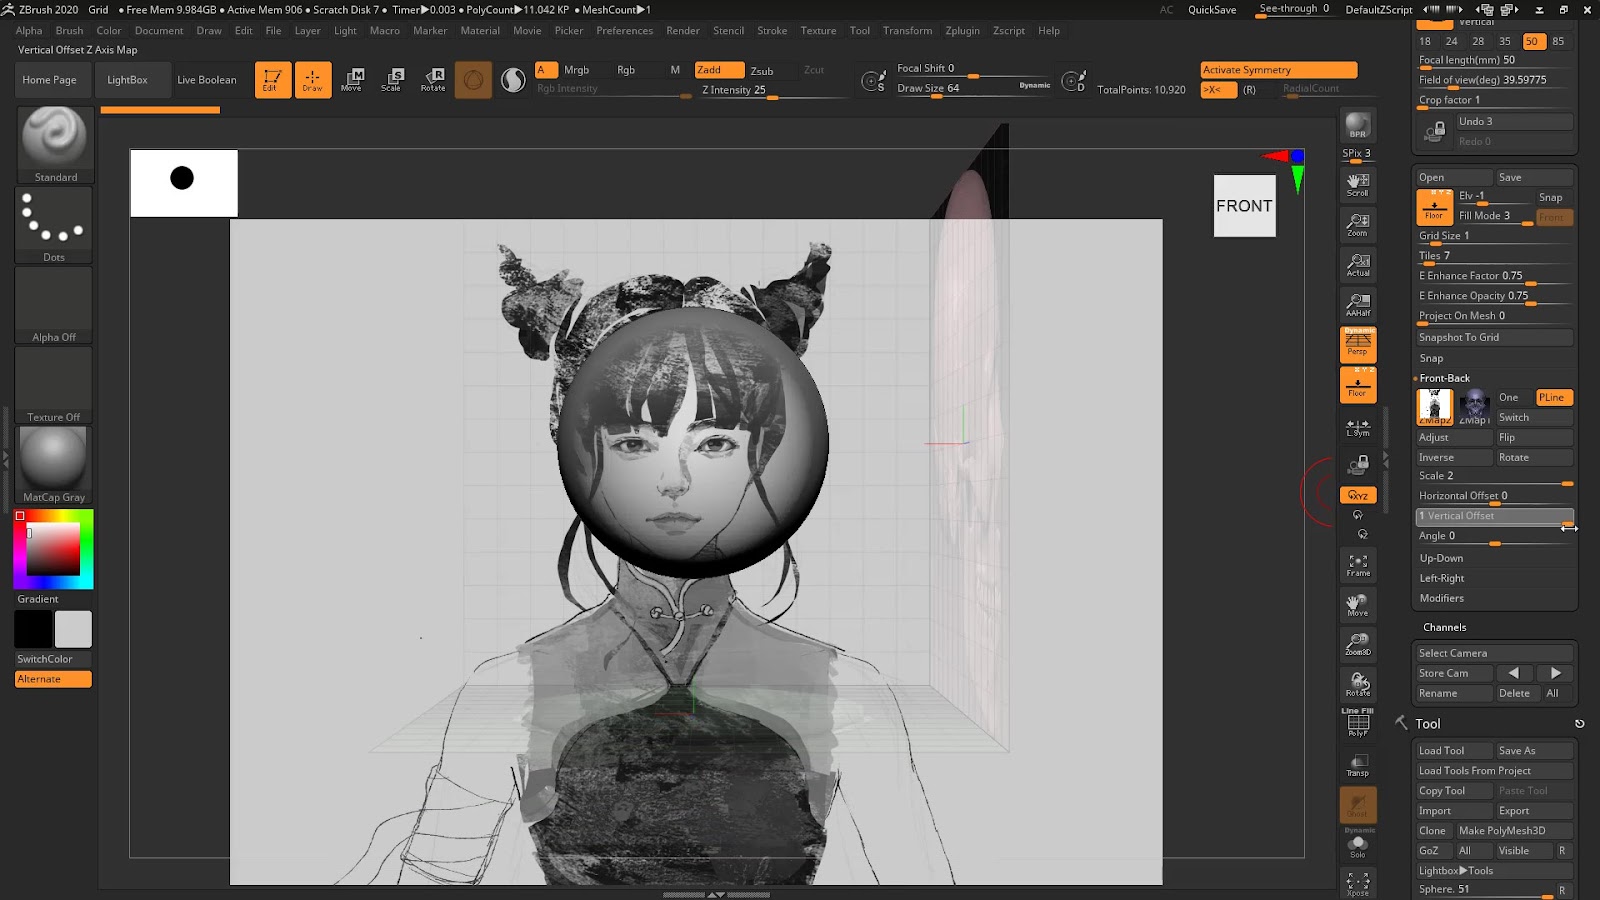Toggle the XYZ rotation mode button
Screen dimensions: 1600x900
pos(1358,495)
